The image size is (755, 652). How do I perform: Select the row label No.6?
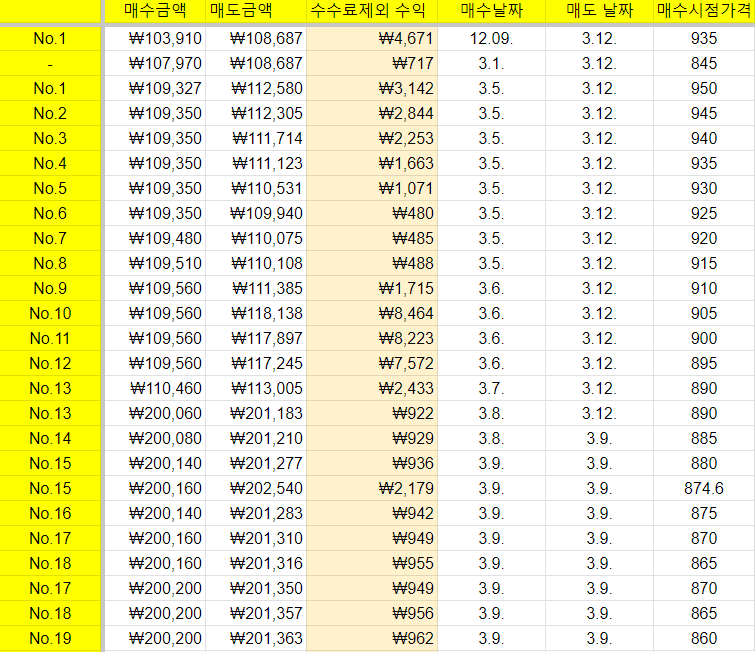coord(50,214)
